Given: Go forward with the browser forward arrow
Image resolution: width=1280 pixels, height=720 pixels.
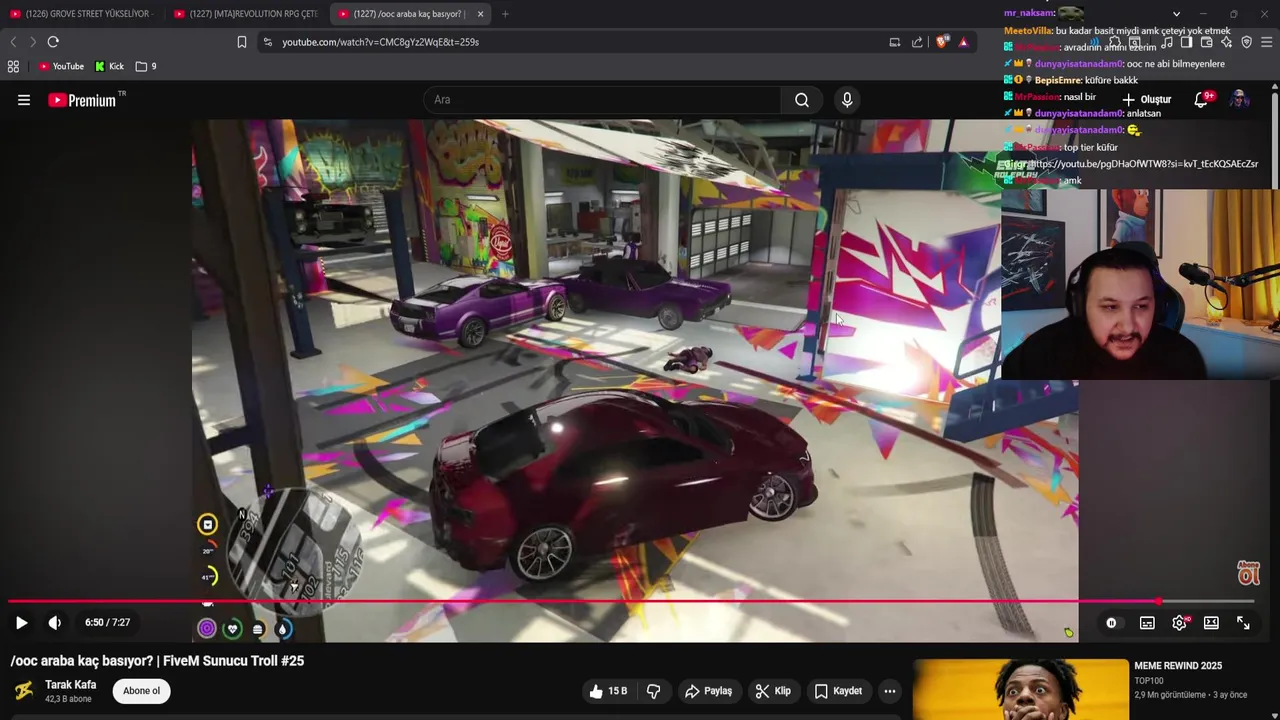Looking at the screenshot, I should [33, 42].
